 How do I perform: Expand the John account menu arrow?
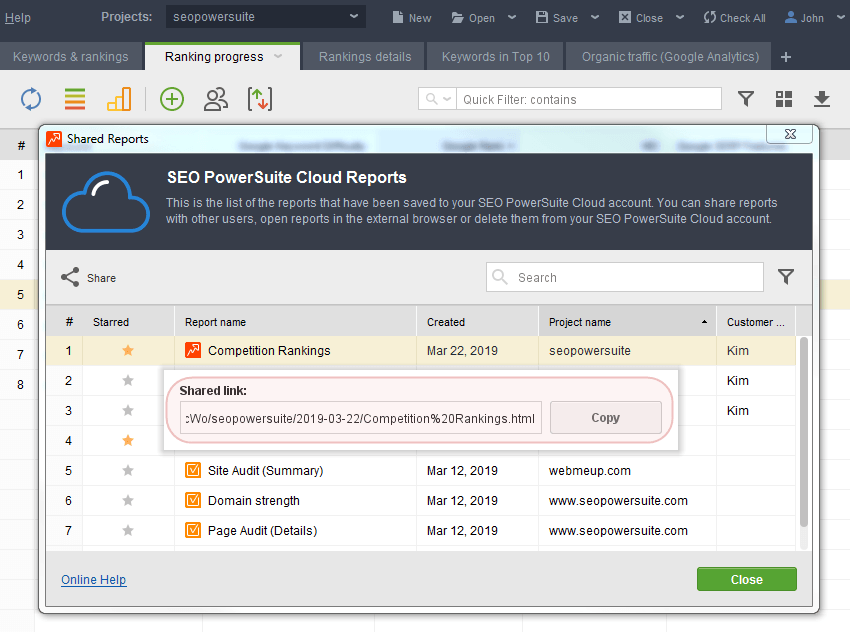pyautogui.click(x=840, y=17)
